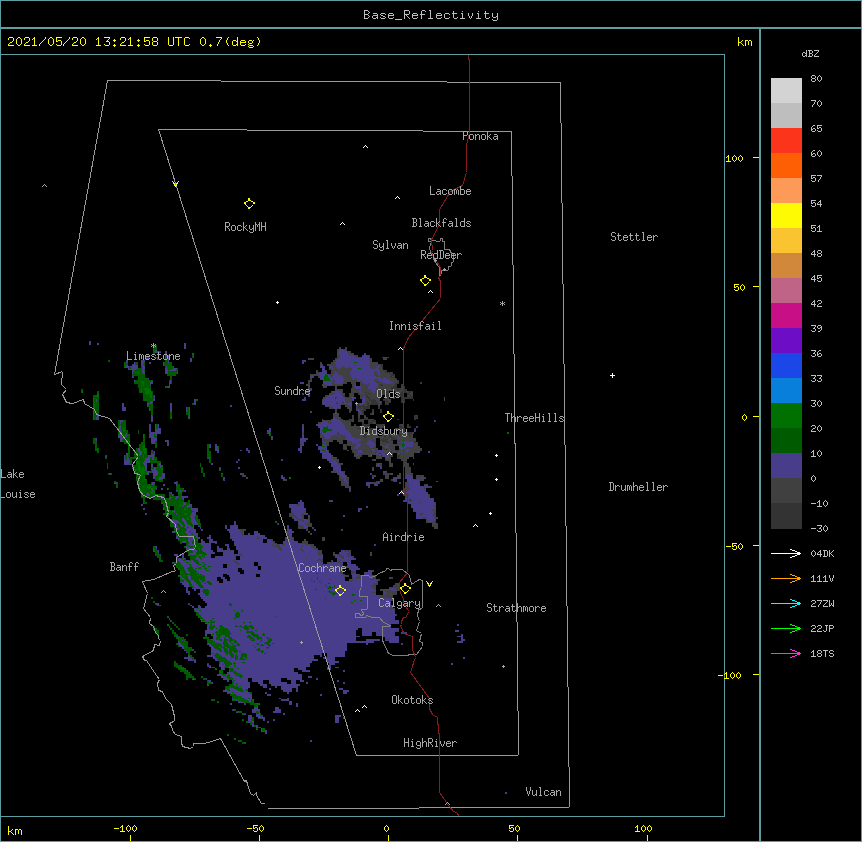Select the RockyMH label
862x842 pixels.
click(x=245, y=227)
